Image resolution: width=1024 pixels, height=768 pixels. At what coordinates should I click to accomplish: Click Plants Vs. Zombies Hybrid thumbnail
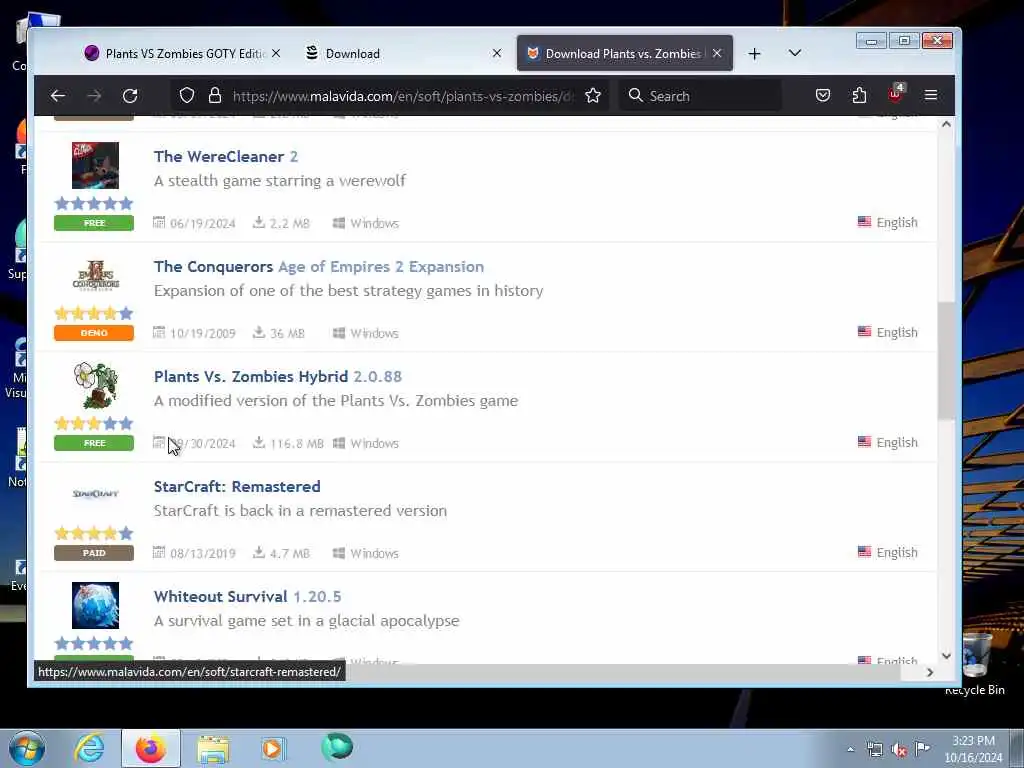tap(95, 385)
